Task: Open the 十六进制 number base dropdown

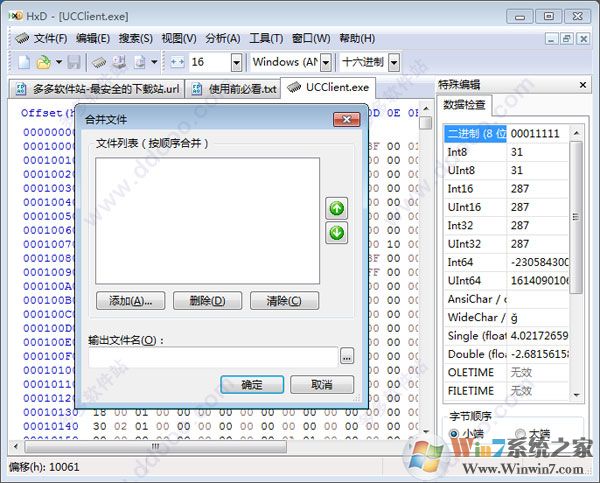Action: pos(394,62)
